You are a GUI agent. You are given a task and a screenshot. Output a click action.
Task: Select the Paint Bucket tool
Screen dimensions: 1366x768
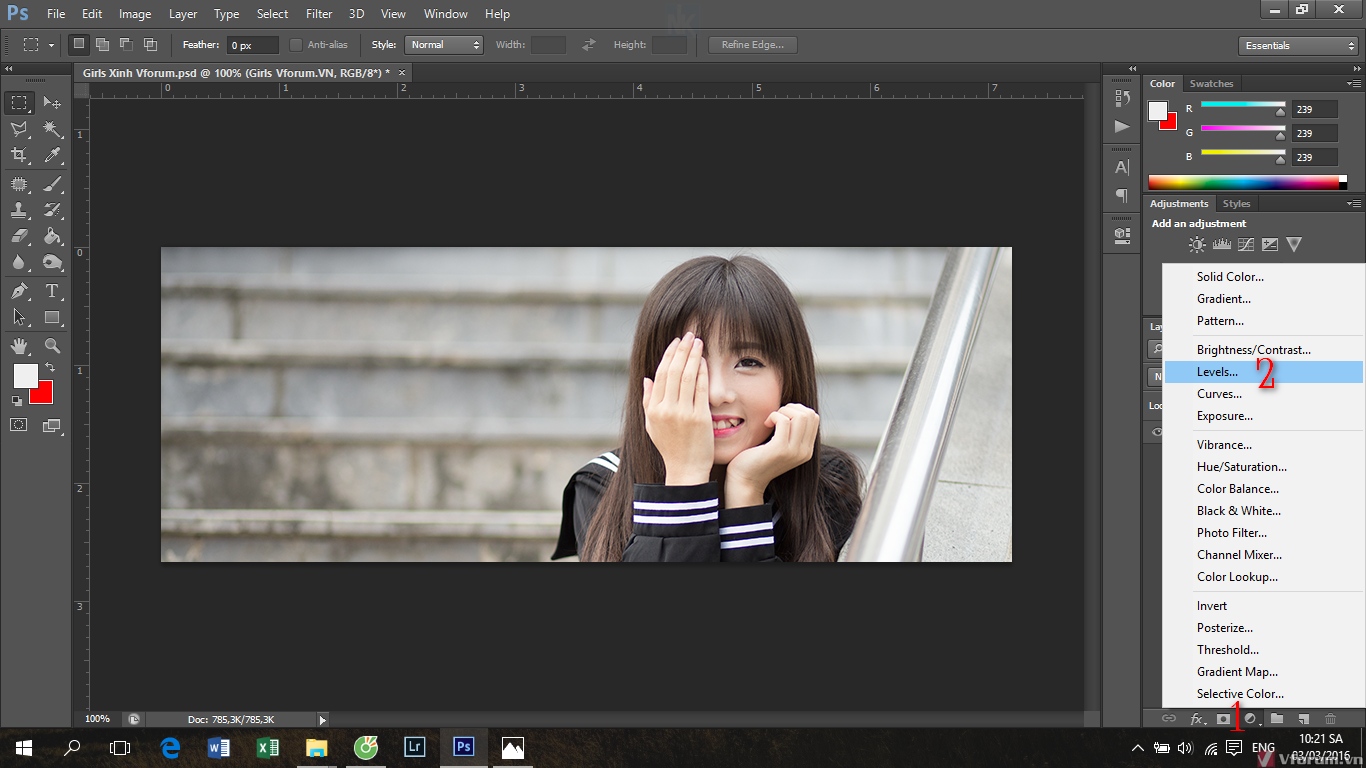coord(52,236)
